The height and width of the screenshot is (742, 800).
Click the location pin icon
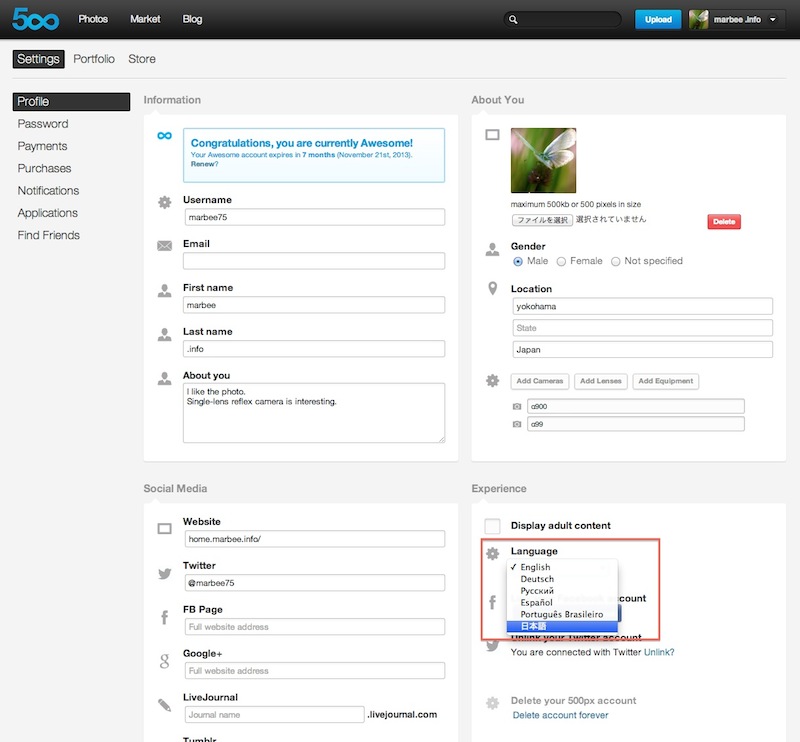[x=492, y=289]
